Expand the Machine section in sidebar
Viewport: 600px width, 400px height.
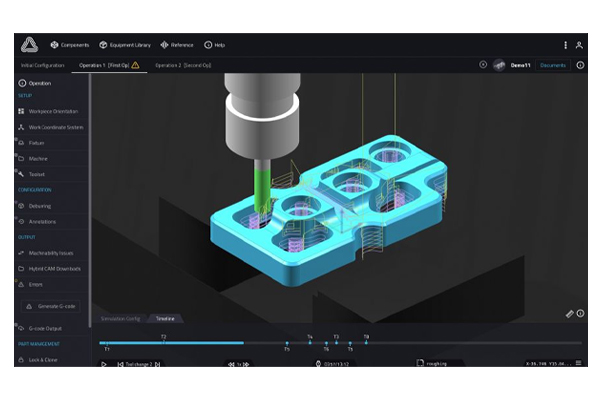point(37,158)
